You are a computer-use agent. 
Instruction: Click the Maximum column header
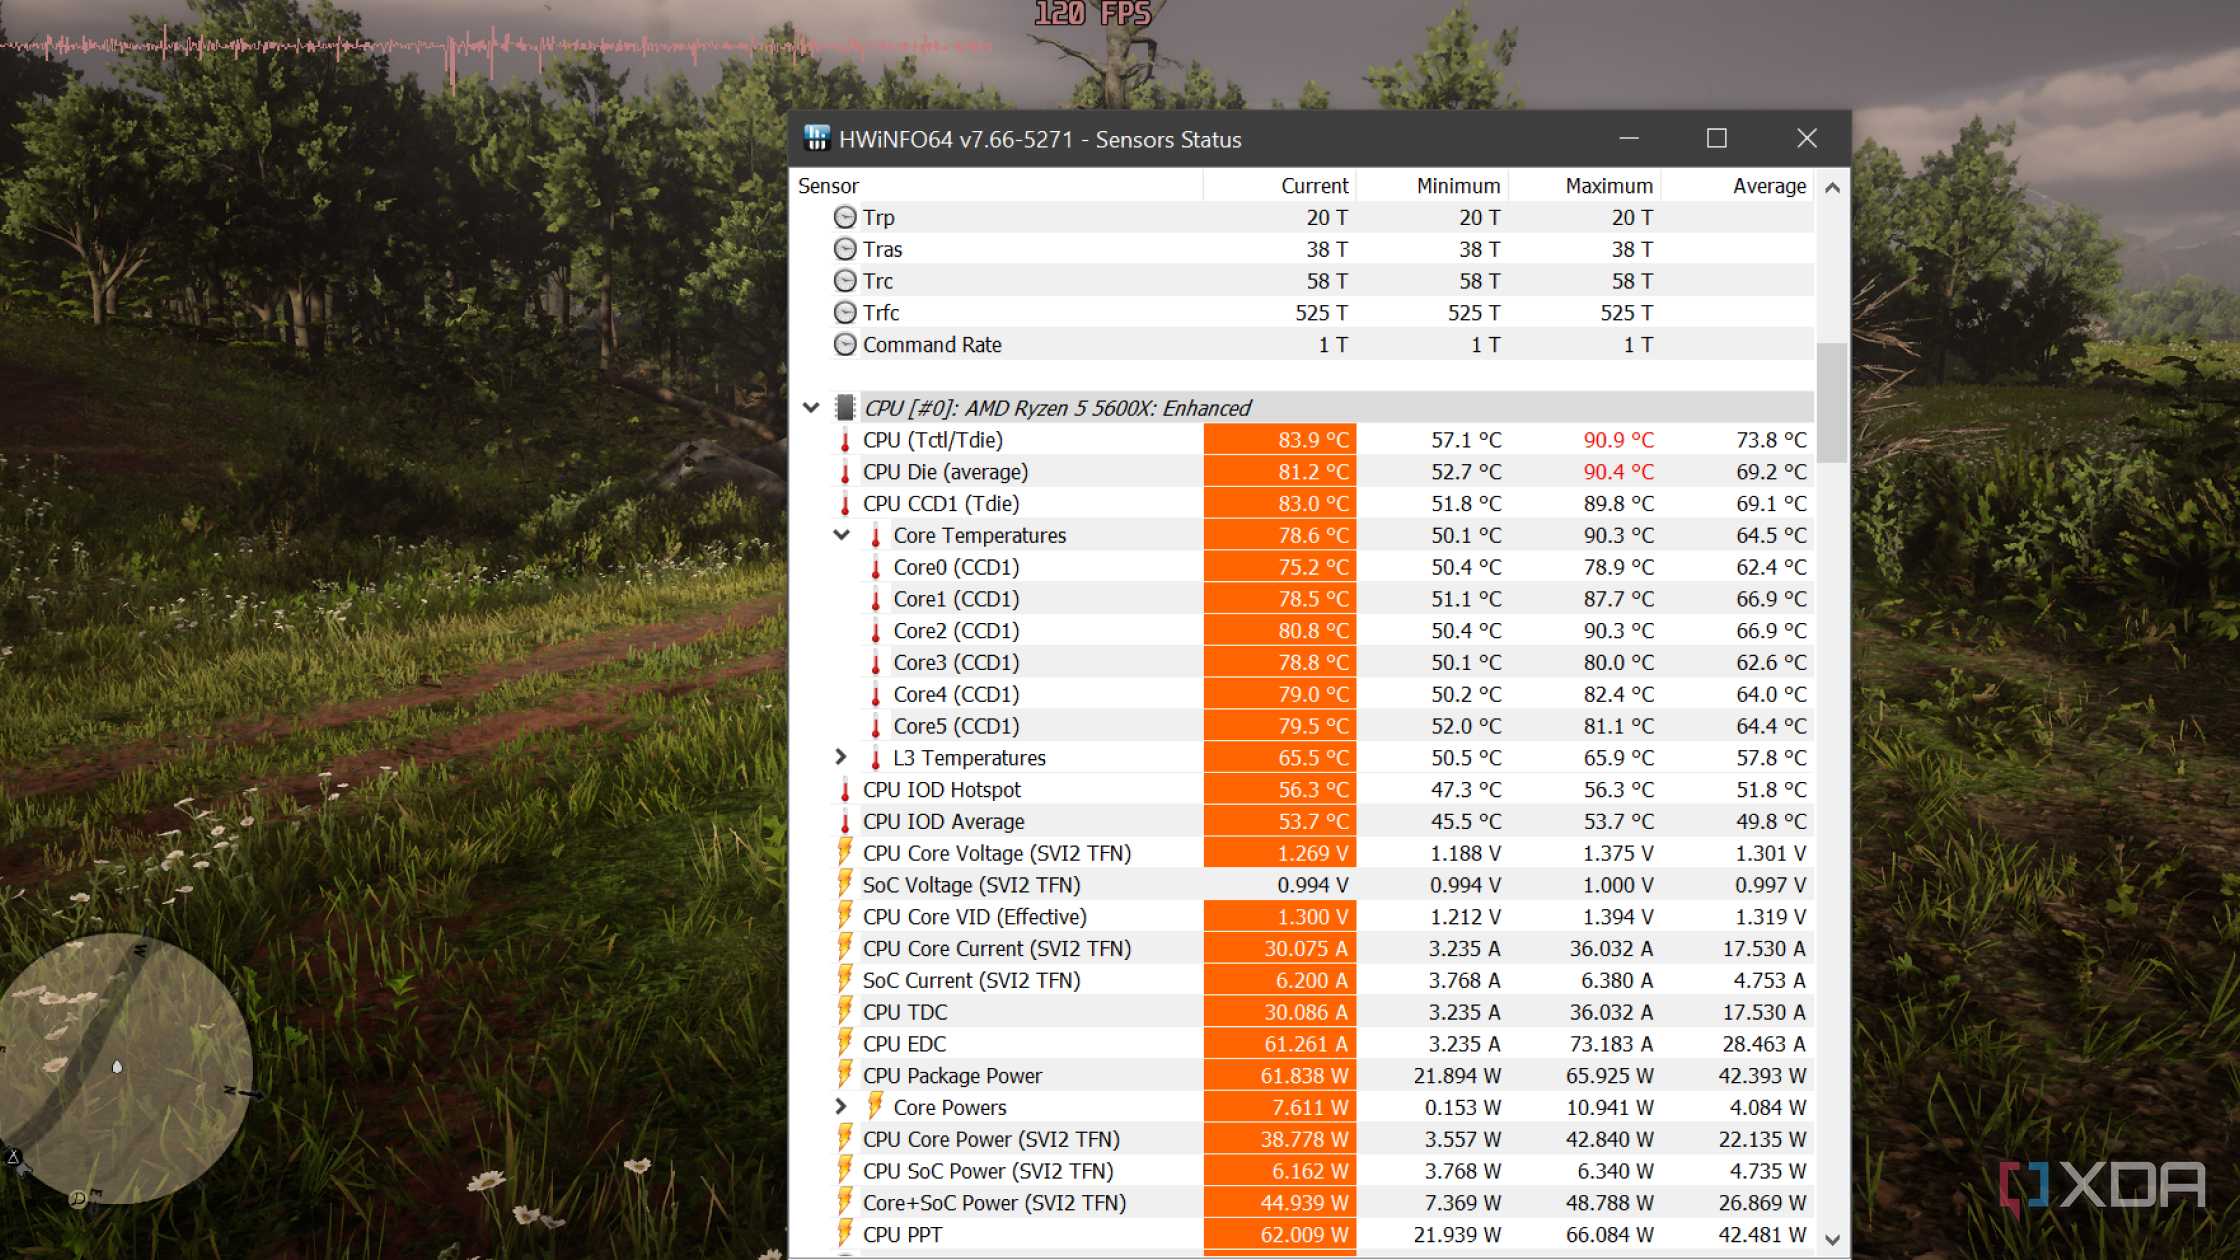pyautogui.click(x=1585, y=186)
